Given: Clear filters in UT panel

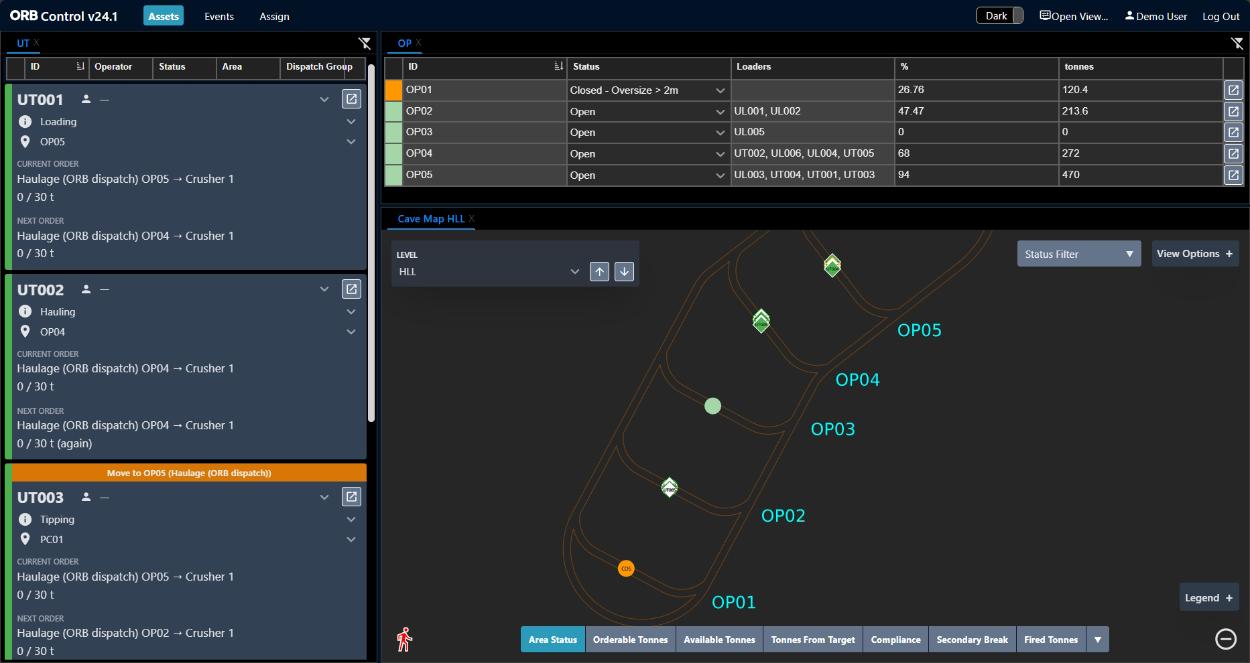Looking at the screenshot, I should (365, 44).
